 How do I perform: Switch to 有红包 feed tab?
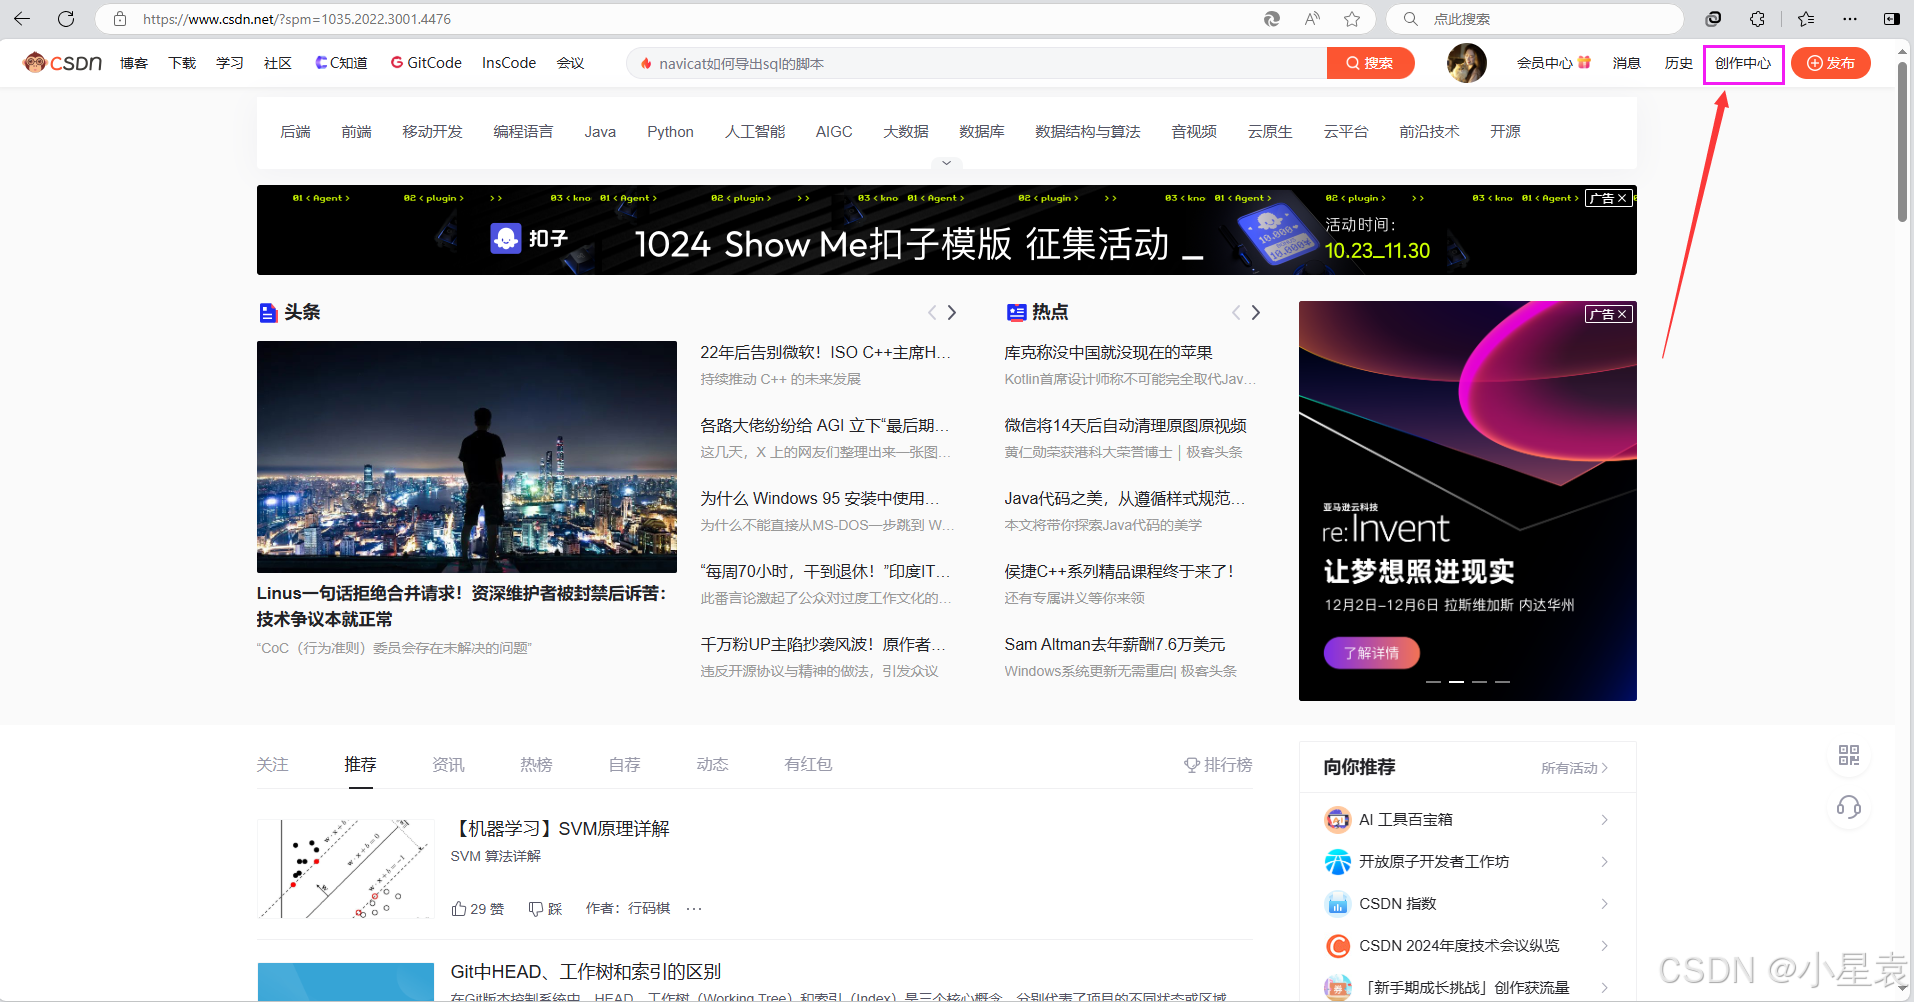click(x=808, y=764)
